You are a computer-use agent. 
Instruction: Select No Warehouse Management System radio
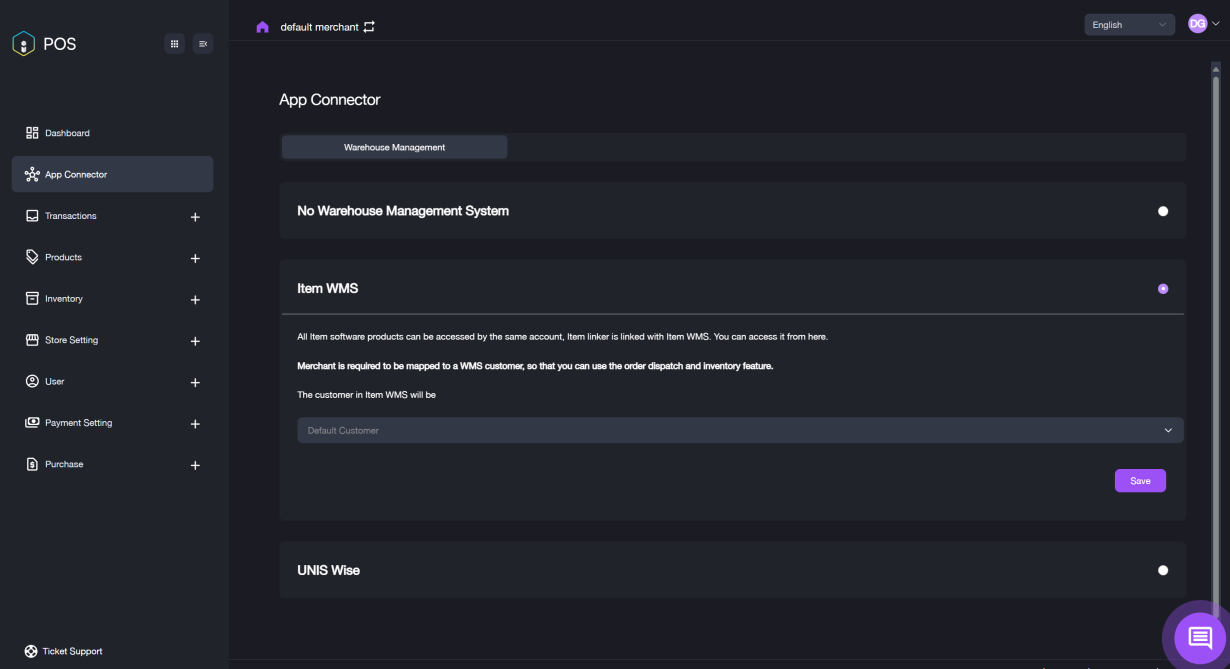click(1162, 211)
